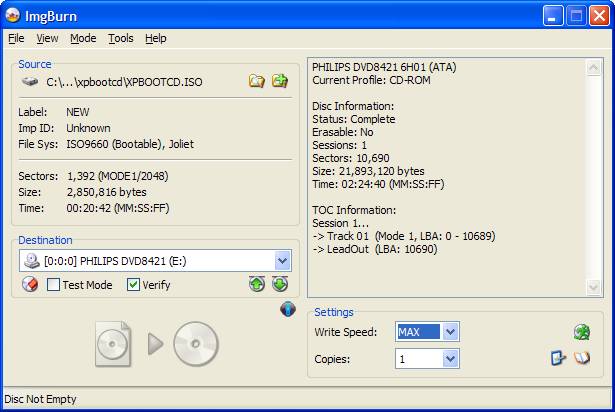Click the source label value NEW

point(78,112)
